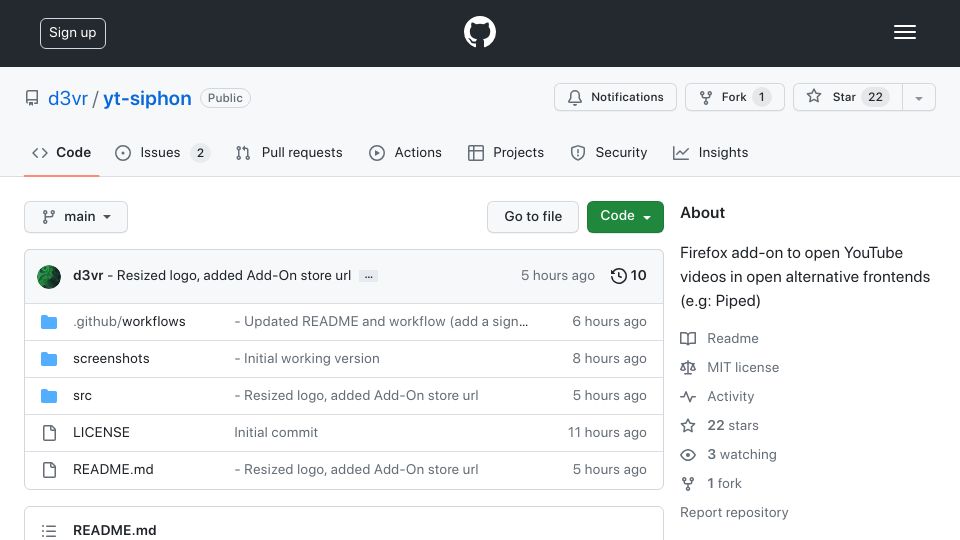Open Initial working version commit message
Image resolution: width=960 pixels, height=540 pixels.
(x=307, y=358)
